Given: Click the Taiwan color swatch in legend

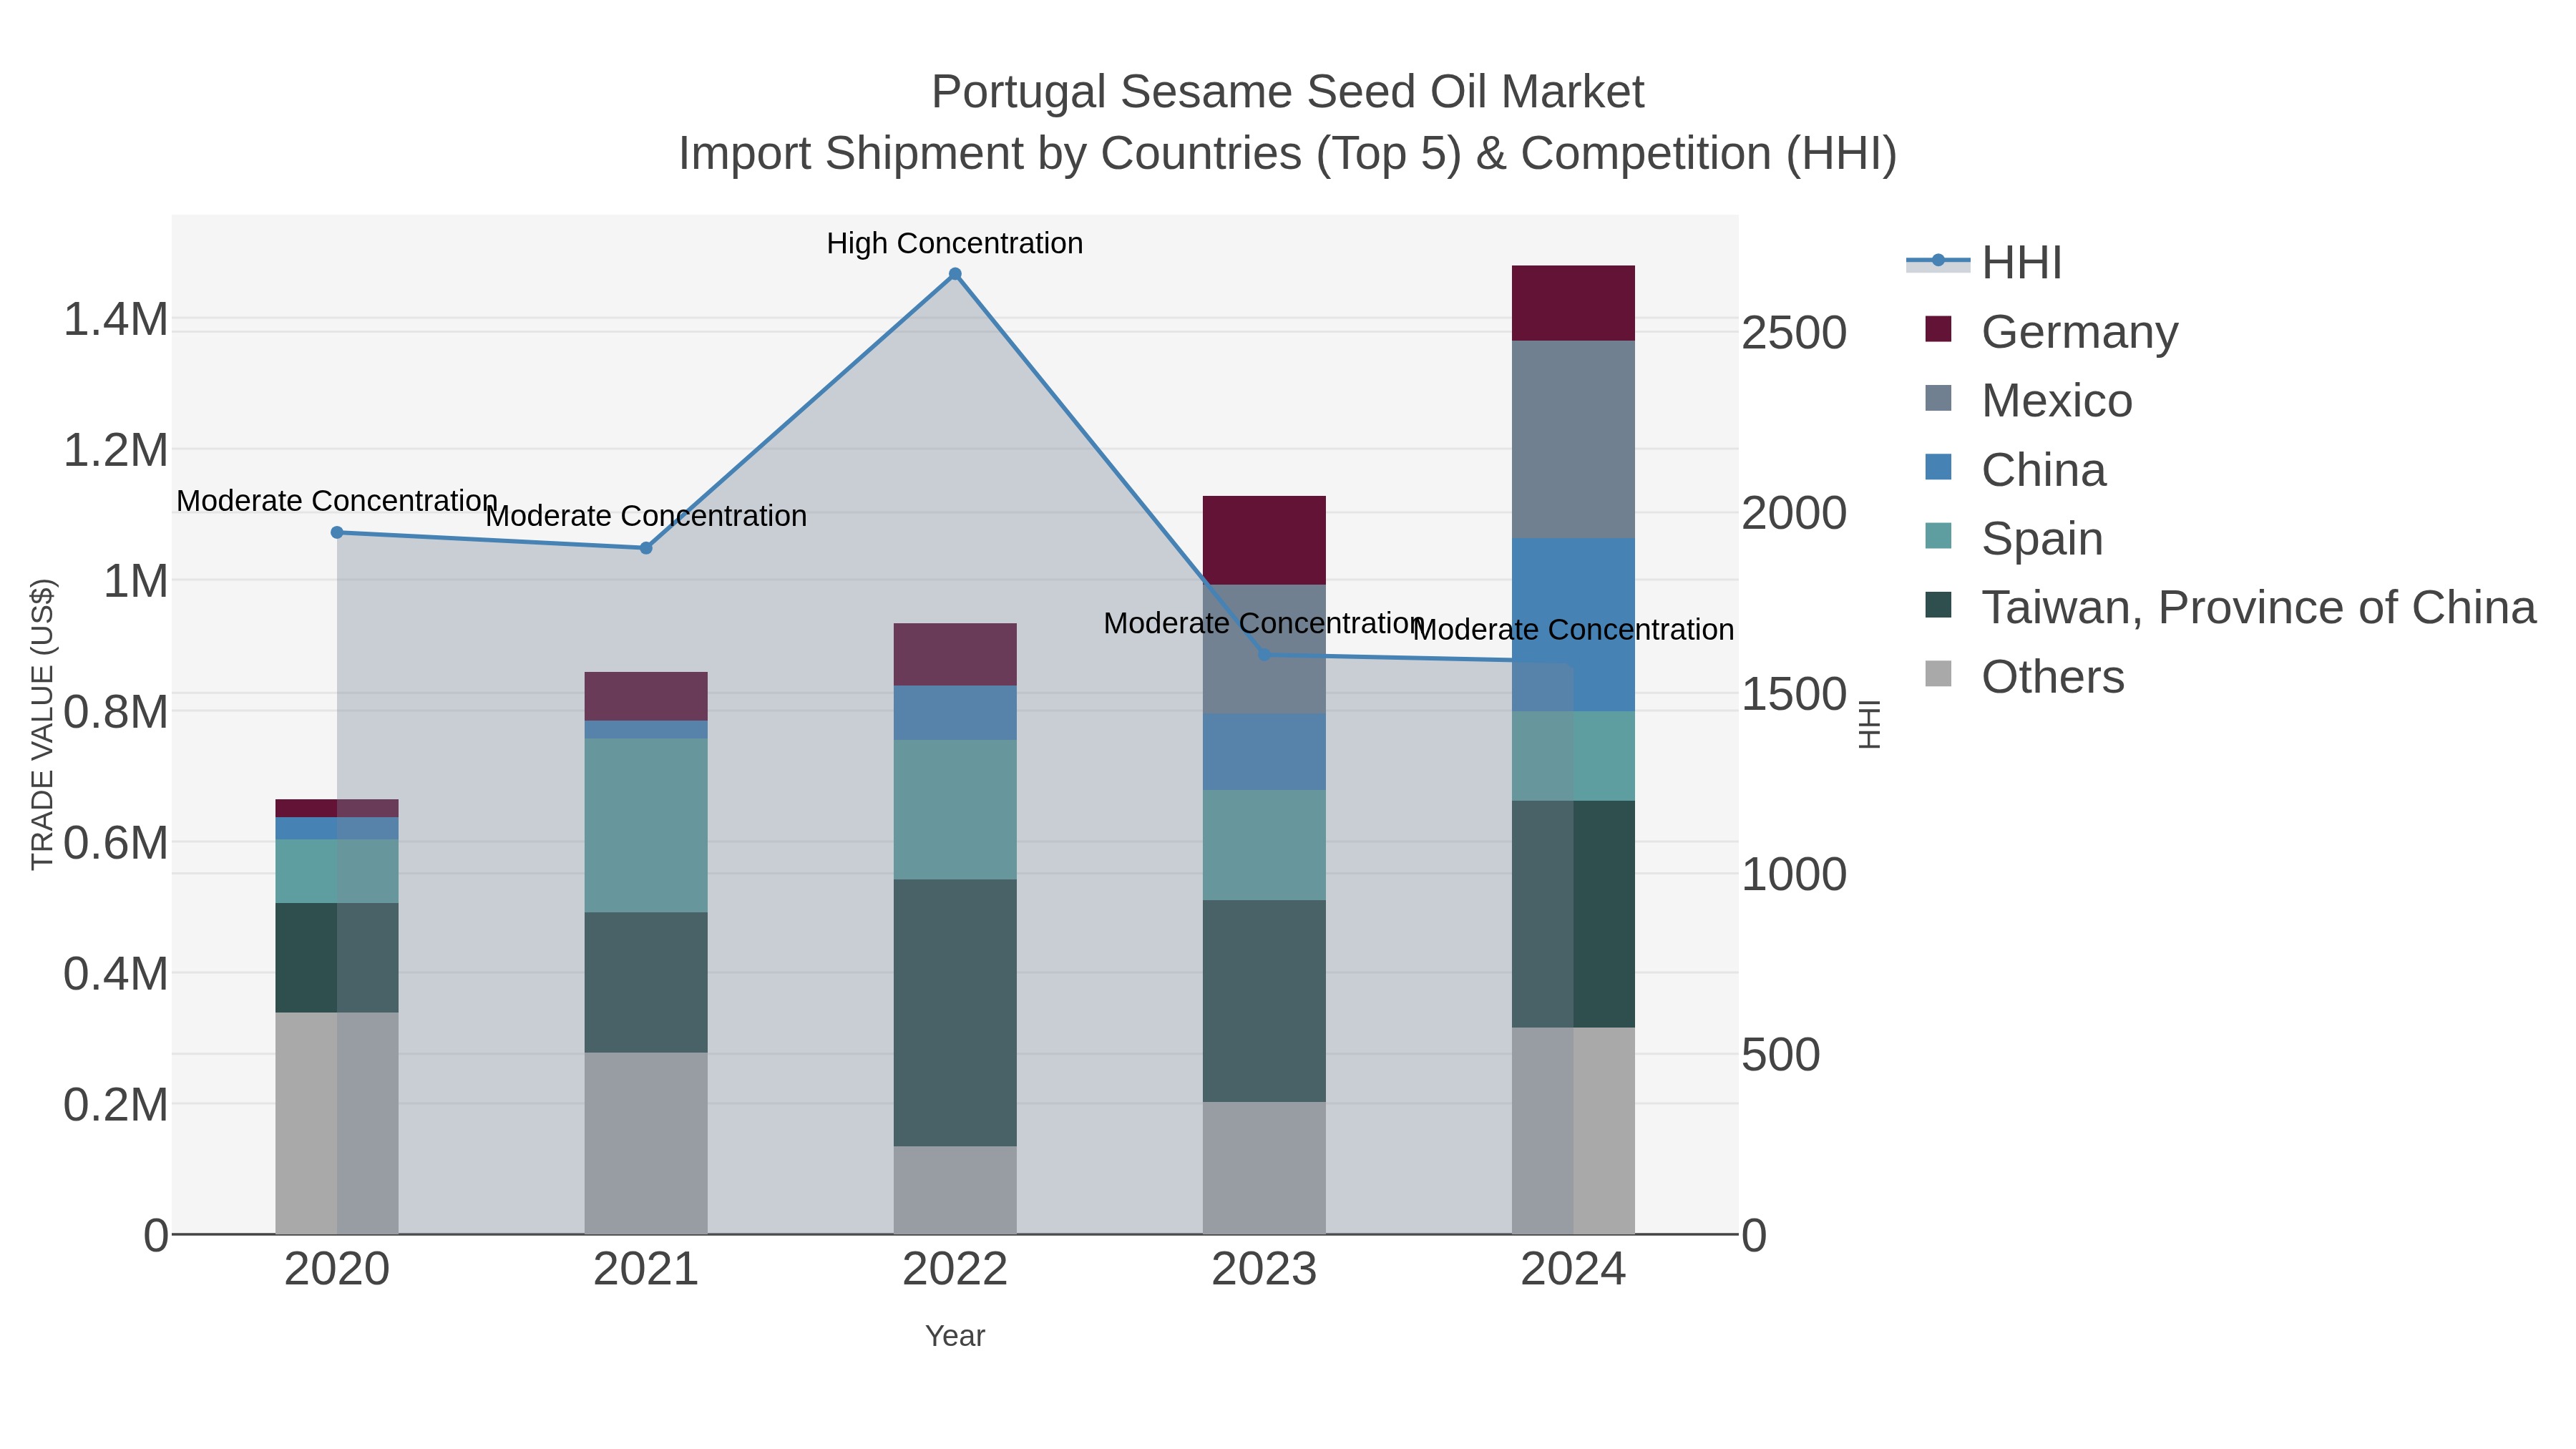Looking at the screenshot, I should tap(1938, 605).
